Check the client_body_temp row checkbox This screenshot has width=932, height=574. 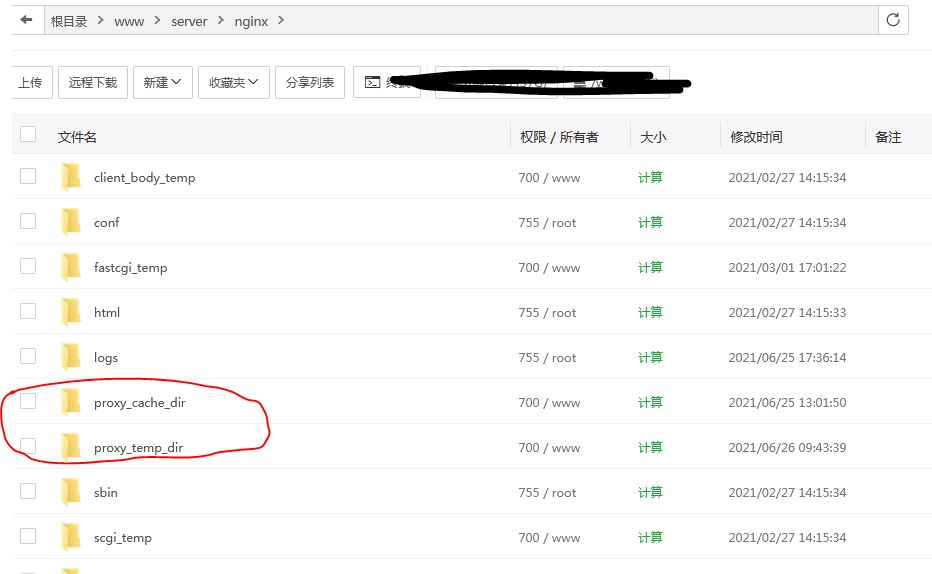coord(28,176)
